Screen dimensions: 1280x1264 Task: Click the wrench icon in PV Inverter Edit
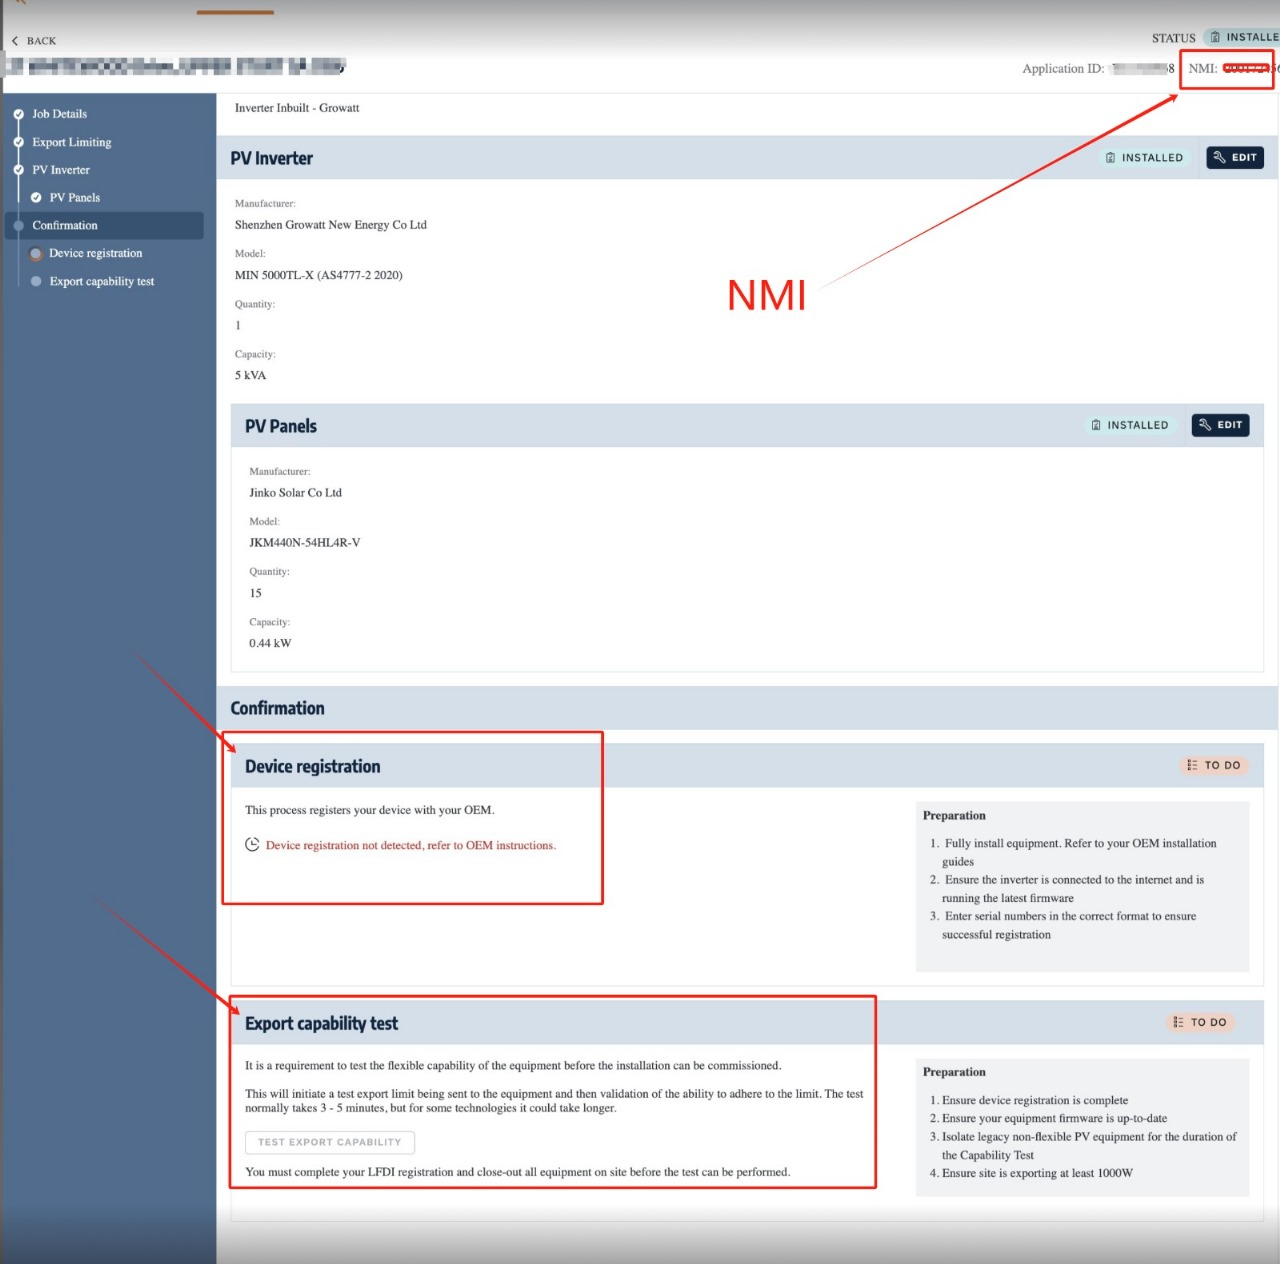[1219, 158]
